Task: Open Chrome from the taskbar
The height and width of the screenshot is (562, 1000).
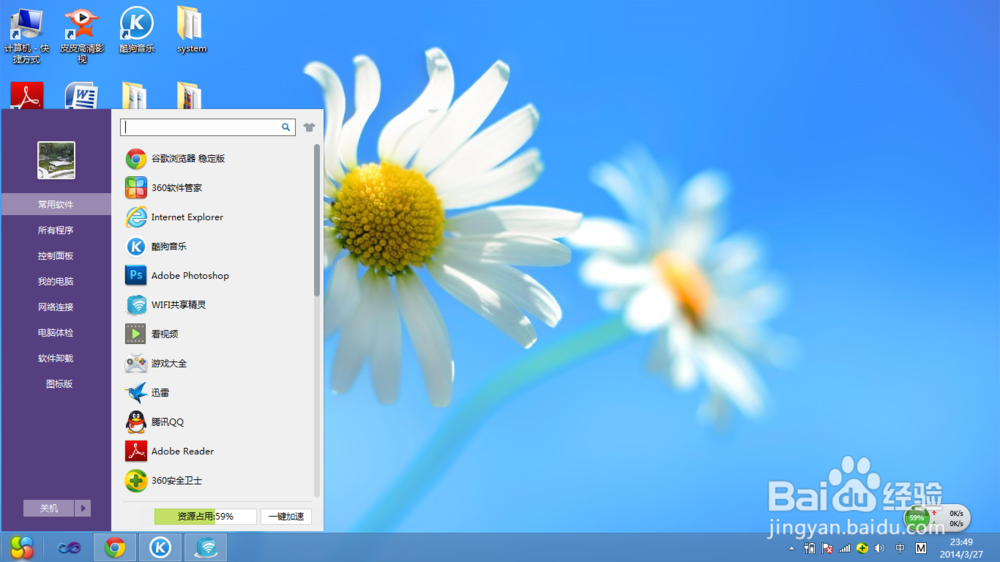Action: [x=115, y=547]
